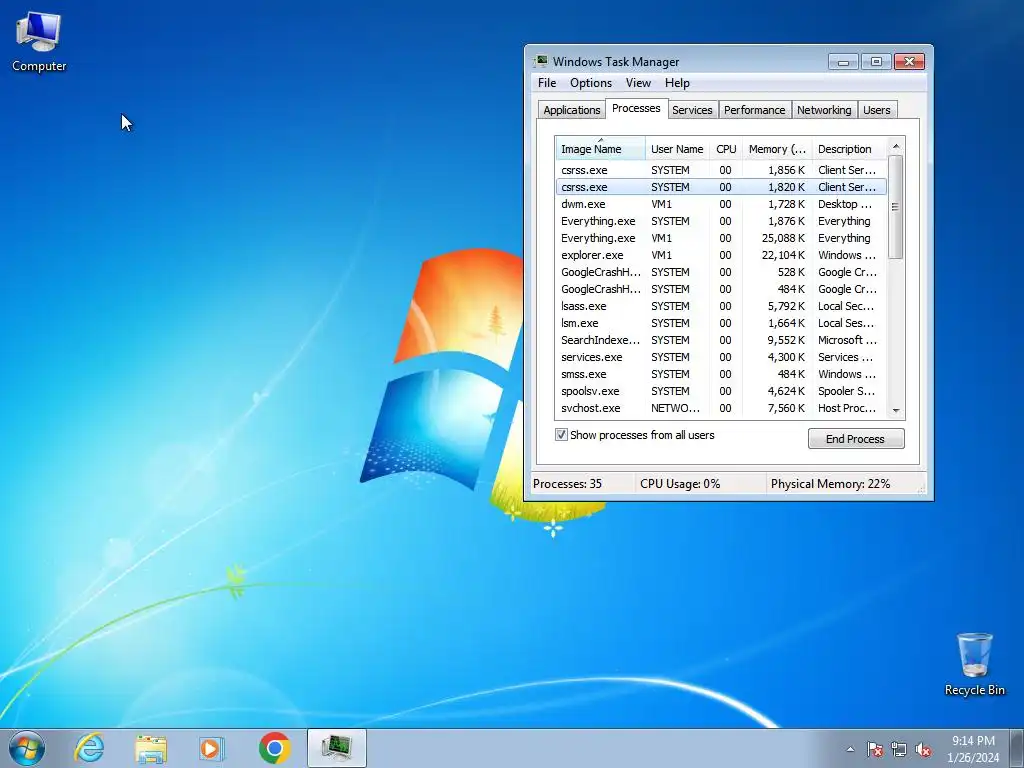Select GoogleCrashH... row using 528 K
Image resolution: width=1024 pixels, height=768 pixels.
[721, 272]
